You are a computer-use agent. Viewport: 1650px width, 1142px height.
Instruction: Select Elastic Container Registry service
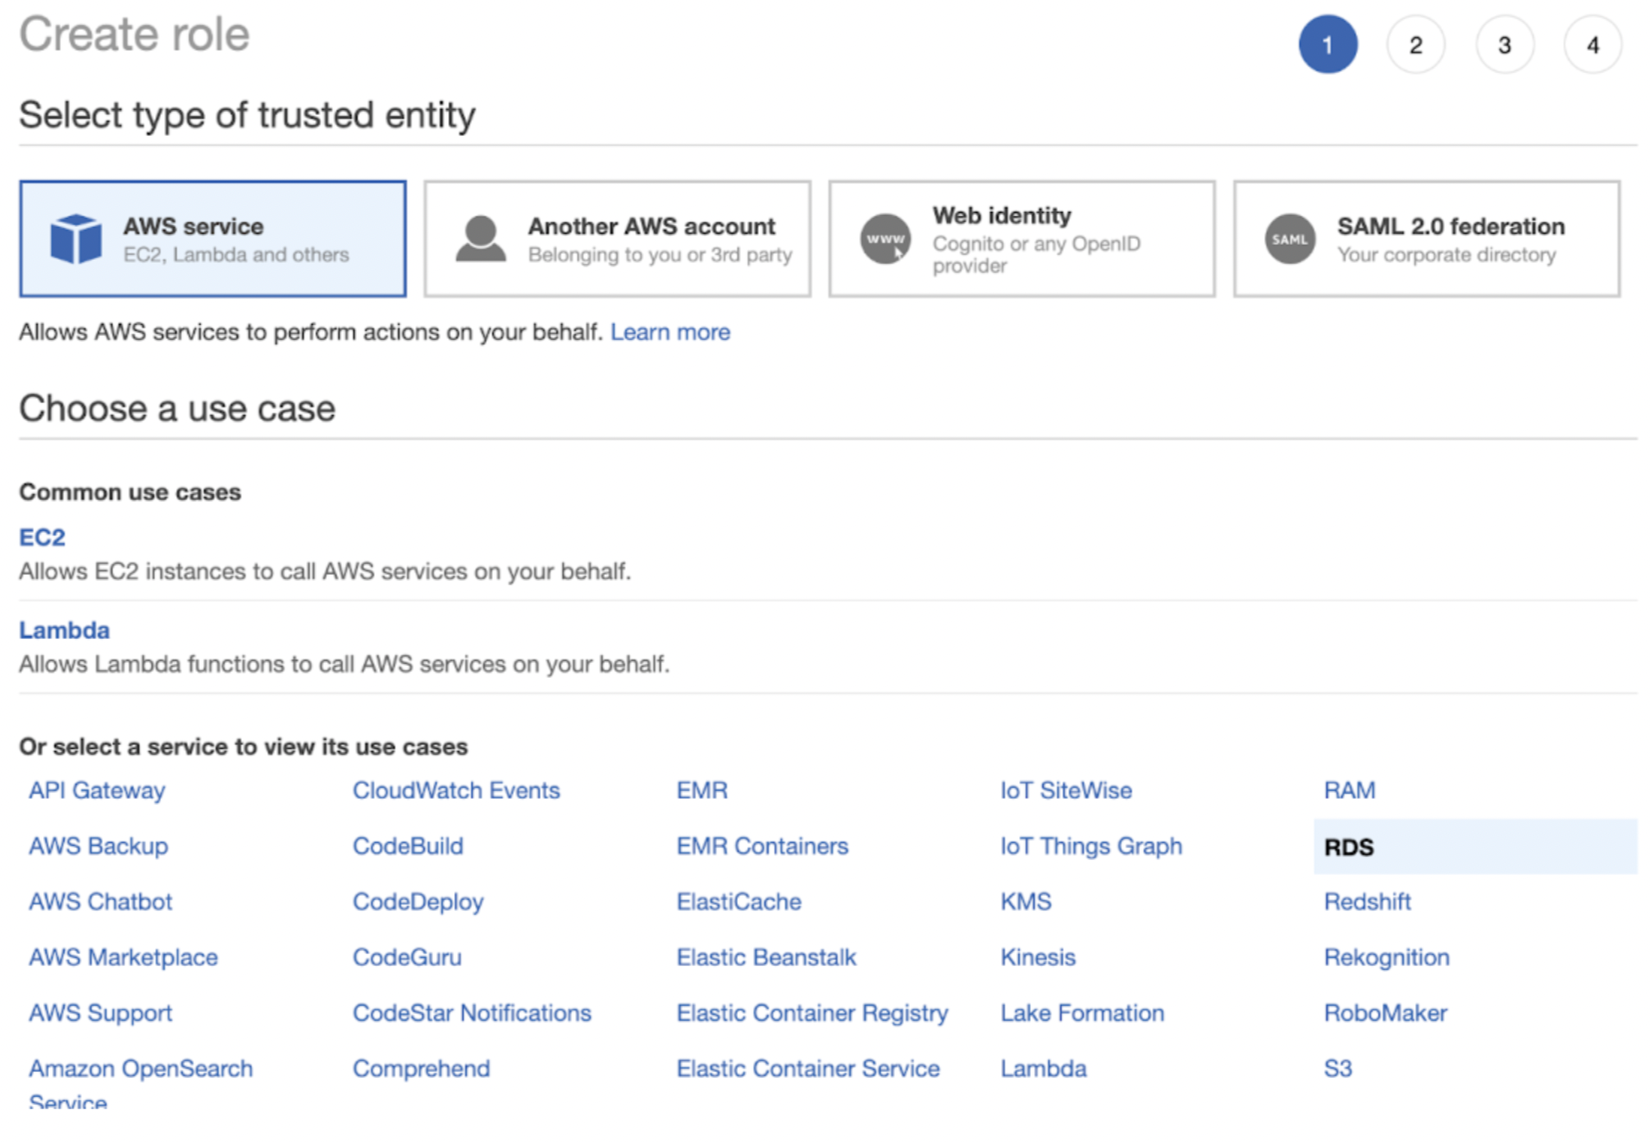(812, 1013)
